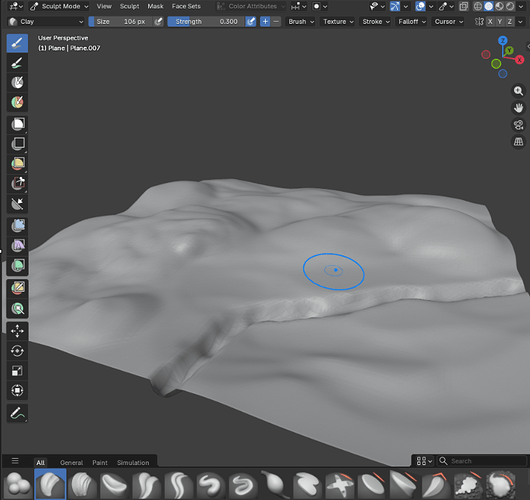
Task: Select the Move tool
Action: click(17, 331)
